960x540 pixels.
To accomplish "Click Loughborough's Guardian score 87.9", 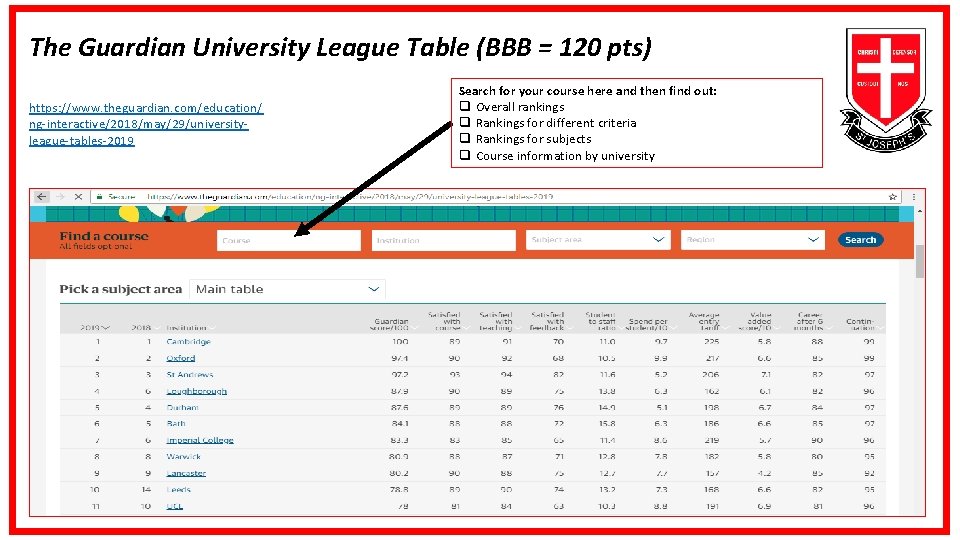I will point(400,391).
